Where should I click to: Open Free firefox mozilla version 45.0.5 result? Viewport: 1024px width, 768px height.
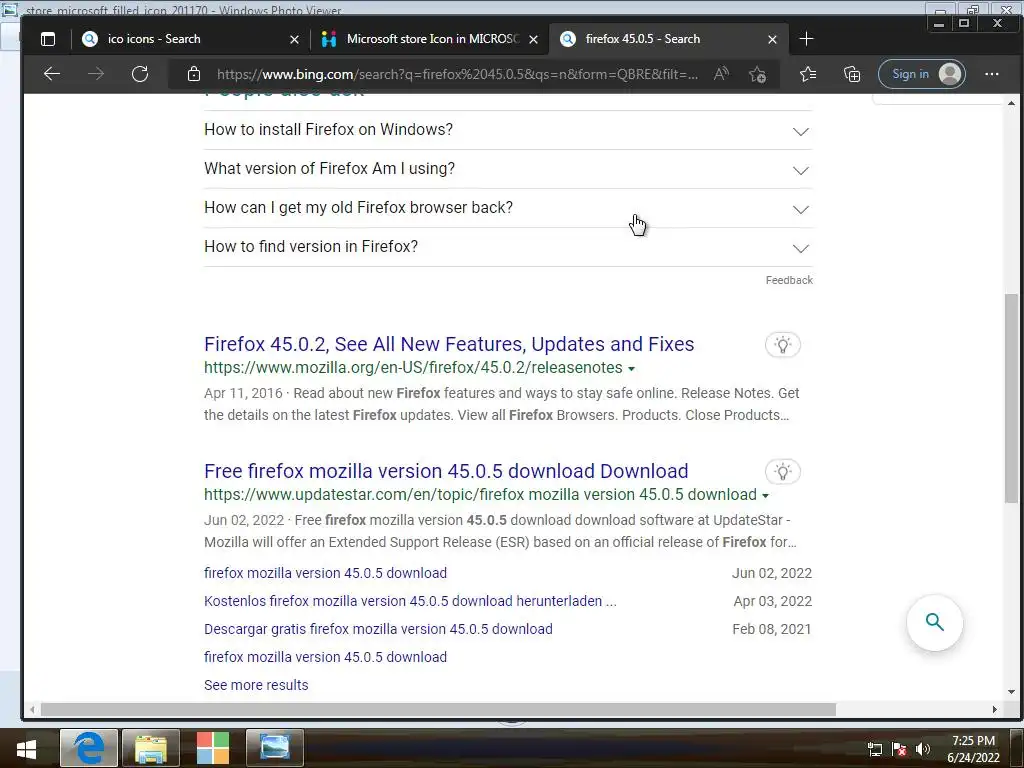[446, 471]
